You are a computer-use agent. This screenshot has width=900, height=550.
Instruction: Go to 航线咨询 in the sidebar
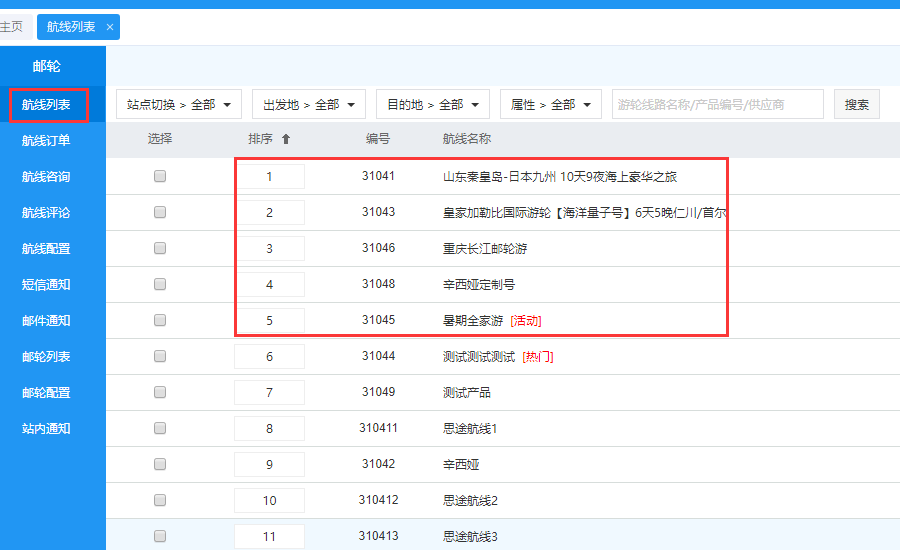[46, 177]
